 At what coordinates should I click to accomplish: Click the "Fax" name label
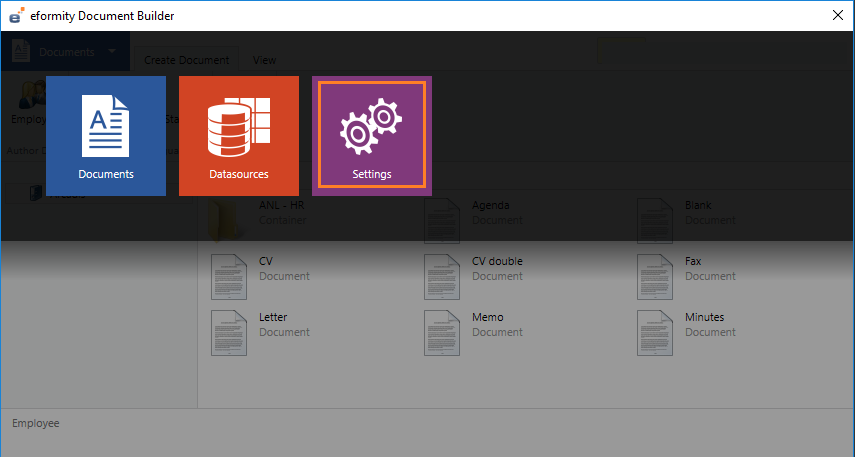click(x=693, y=261)
